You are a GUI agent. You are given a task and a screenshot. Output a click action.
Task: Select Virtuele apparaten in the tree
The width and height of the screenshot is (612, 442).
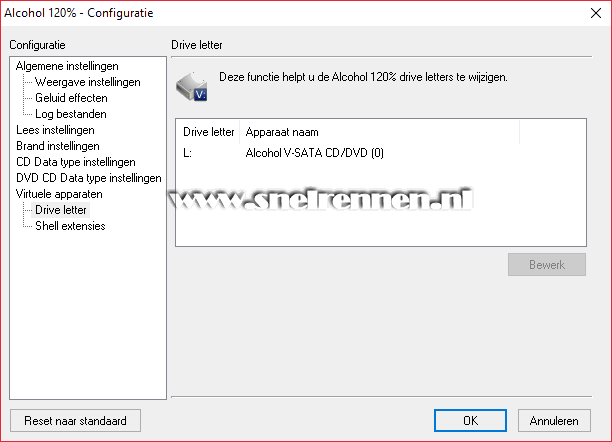[59, 194]
